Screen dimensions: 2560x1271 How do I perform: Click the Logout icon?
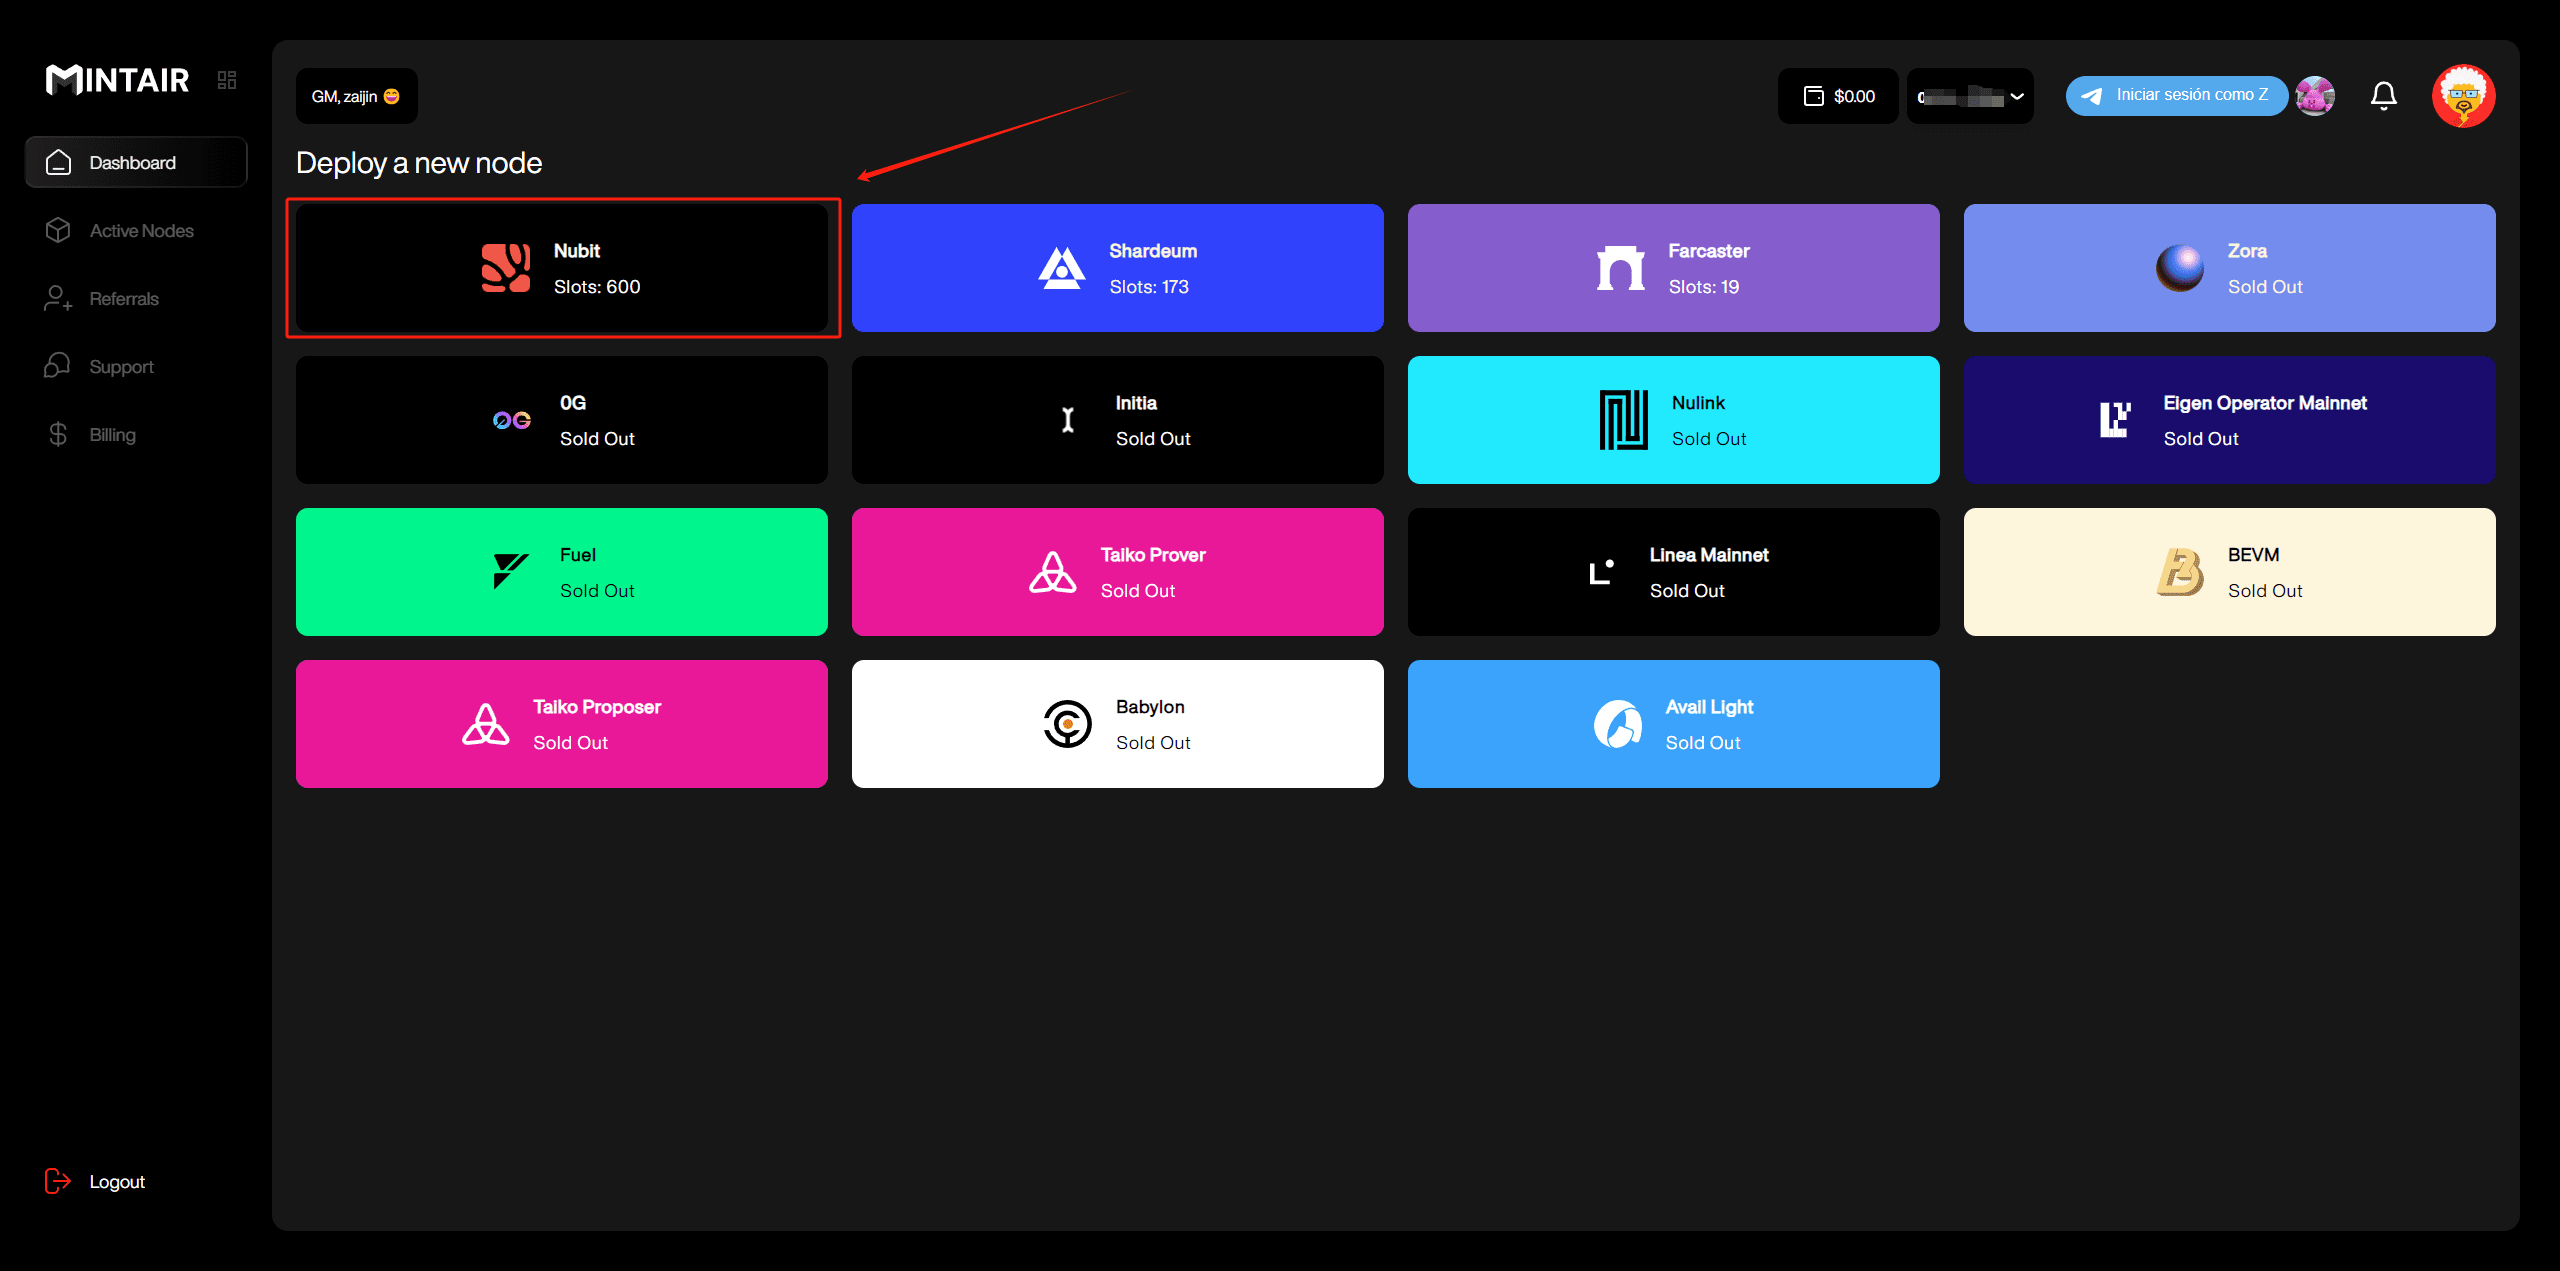click(x=57, y=1181)
